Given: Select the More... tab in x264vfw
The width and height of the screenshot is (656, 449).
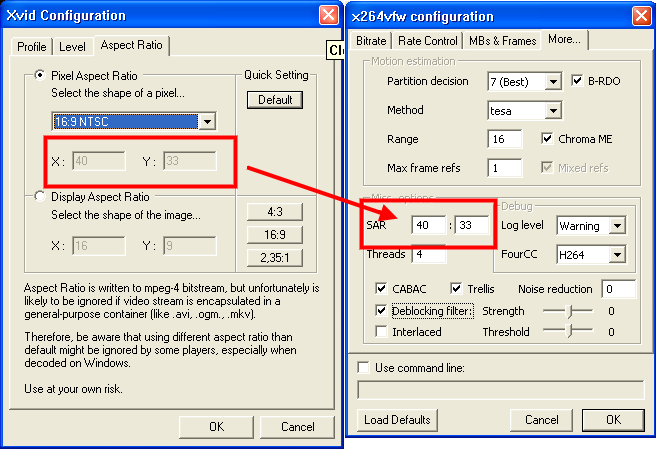Looking at the screenshot, I should (564, 39).
